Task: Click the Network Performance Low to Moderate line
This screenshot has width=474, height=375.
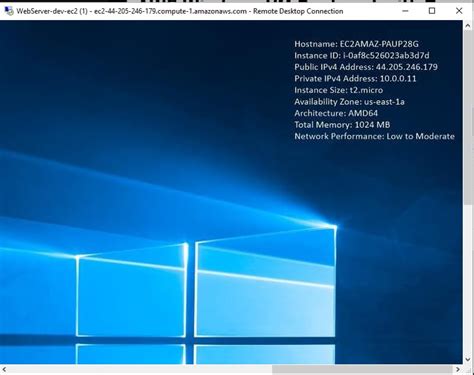Action: (374, 136)
